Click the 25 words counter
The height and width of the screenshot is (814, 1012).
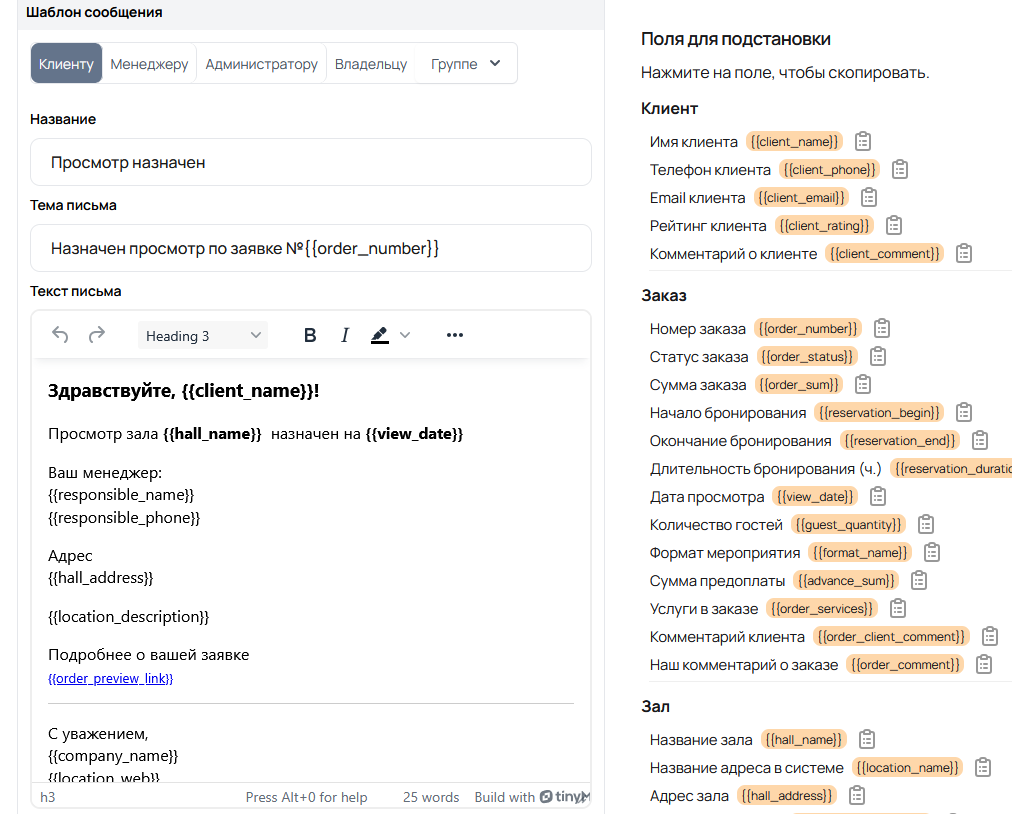pos(430,797)
